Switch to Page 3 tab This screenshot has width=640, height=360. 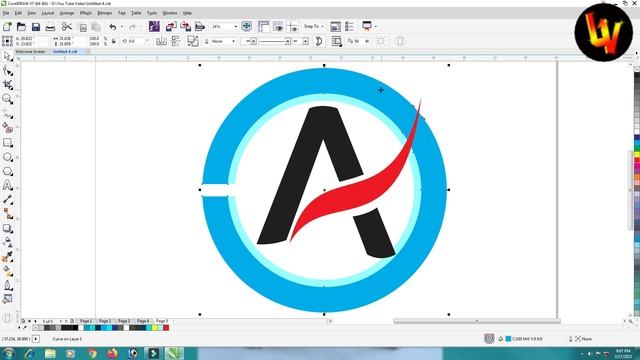(x=124, y=321)
